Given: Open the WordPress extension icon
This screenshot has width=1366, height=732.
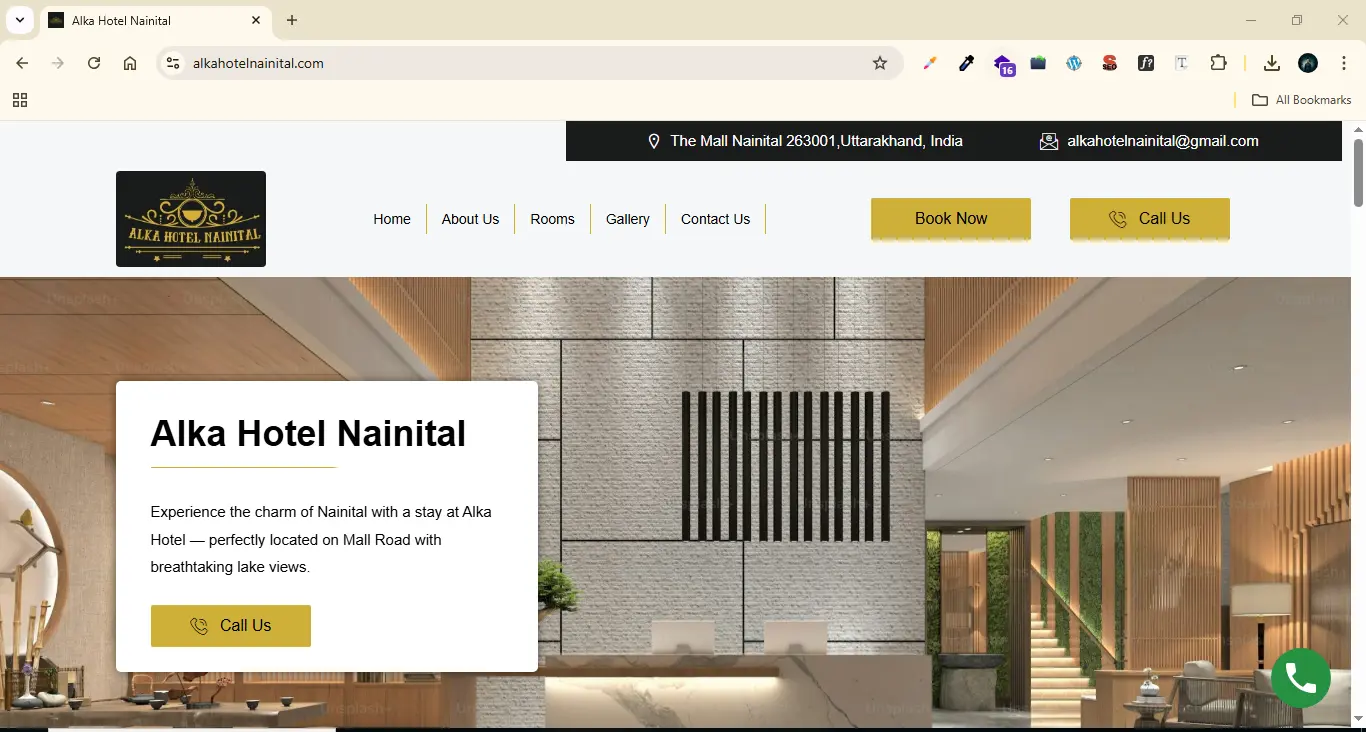Looking at the screenshot, I should (x=1074, y=63).
